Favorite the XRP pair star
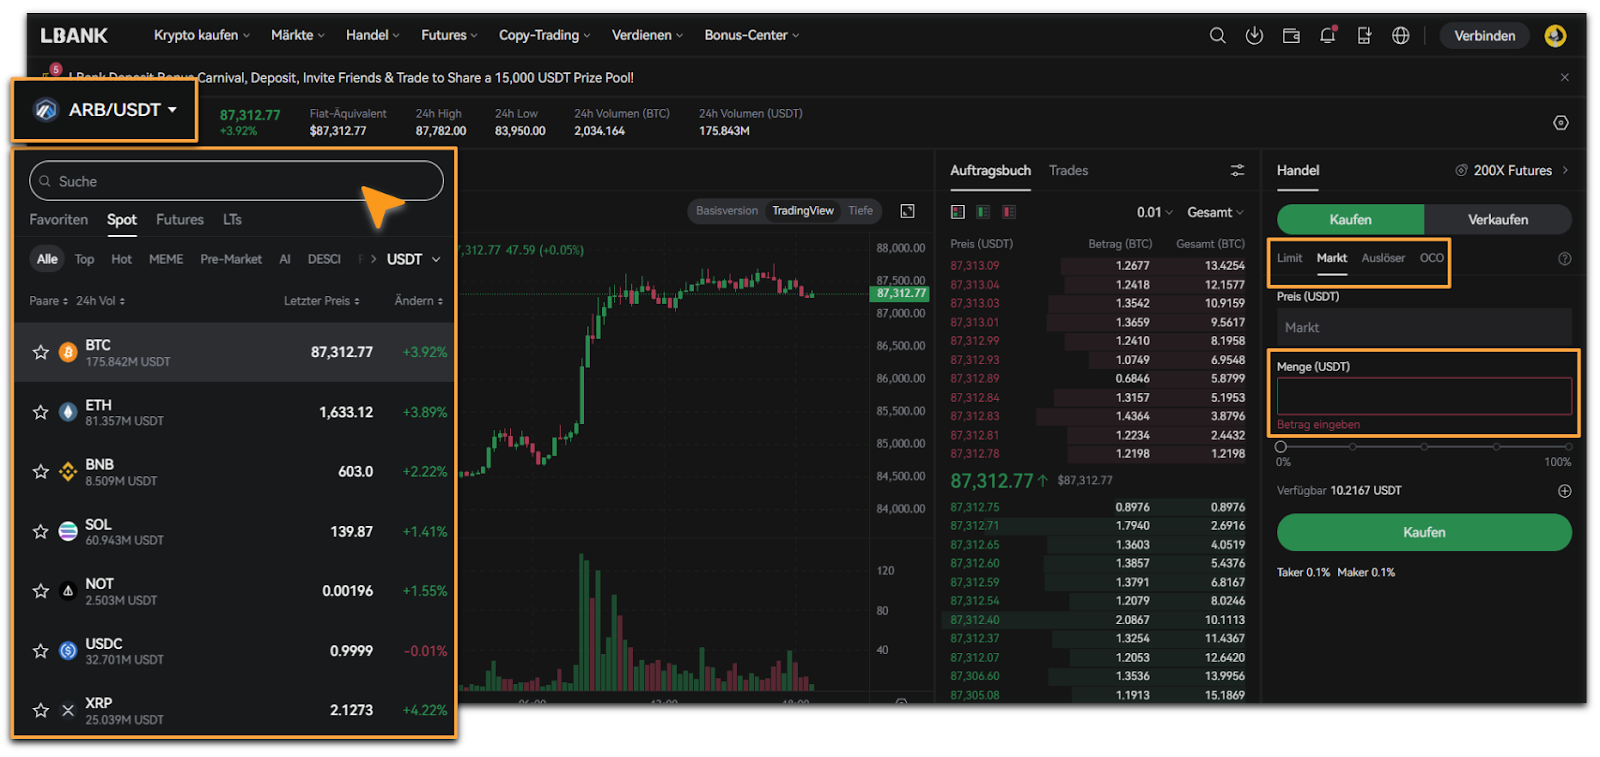Image resolution: width=1600 pixels, height=757 pixels. (41, 710)
